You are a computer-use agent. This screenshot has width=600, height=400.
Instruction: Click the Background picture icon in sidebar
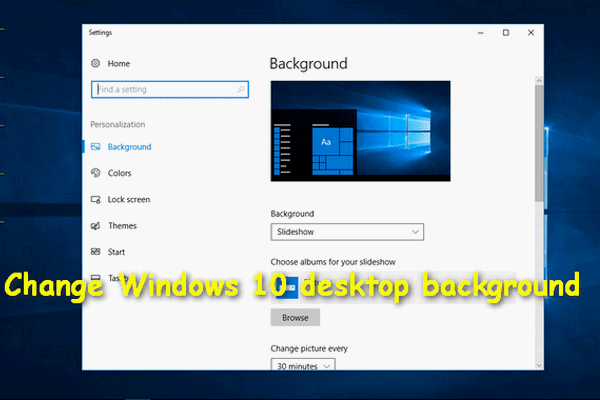click(95, 147)
